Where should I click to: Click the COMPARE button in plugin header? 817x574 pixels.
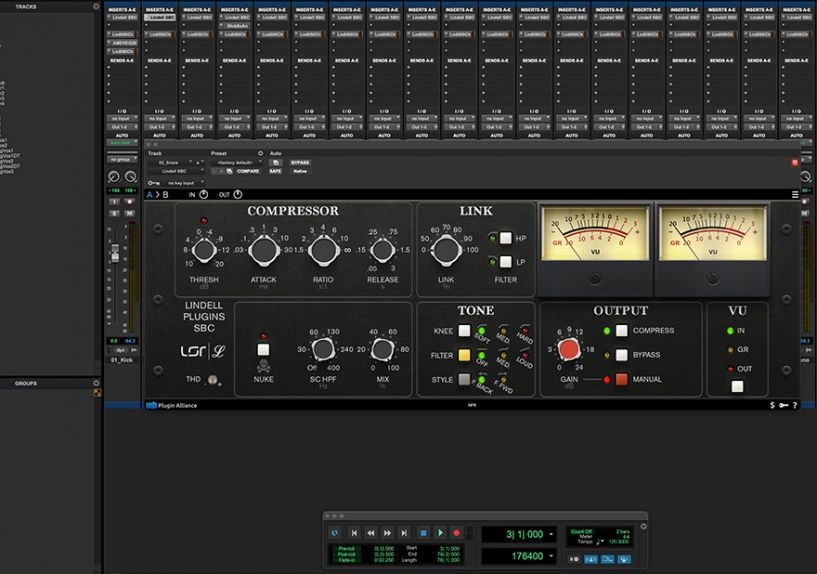[247, 171]
